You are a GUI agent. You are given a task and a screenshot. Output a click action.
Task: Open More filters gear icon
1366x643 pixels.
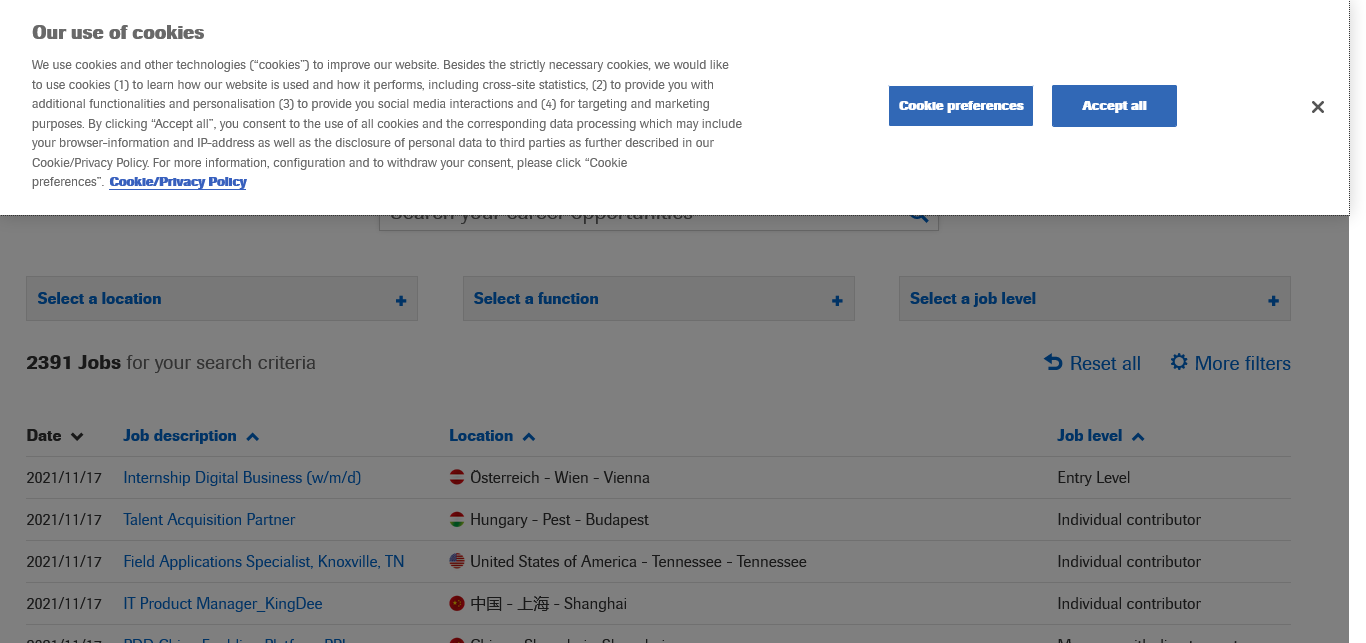point(1179,362)
